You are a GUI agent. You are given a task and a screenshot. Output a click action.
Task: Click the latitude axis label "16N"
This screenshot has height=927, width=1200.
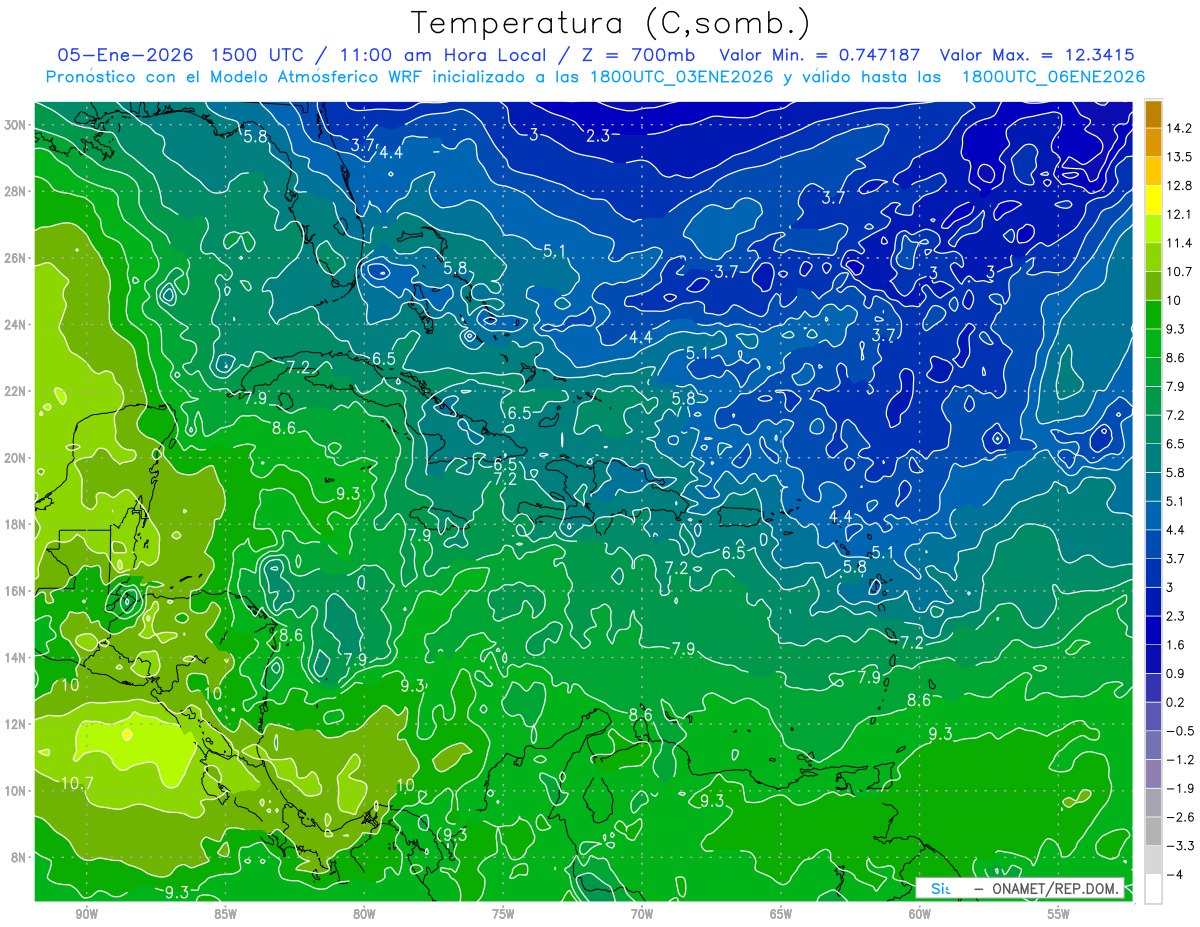[17, 591]
